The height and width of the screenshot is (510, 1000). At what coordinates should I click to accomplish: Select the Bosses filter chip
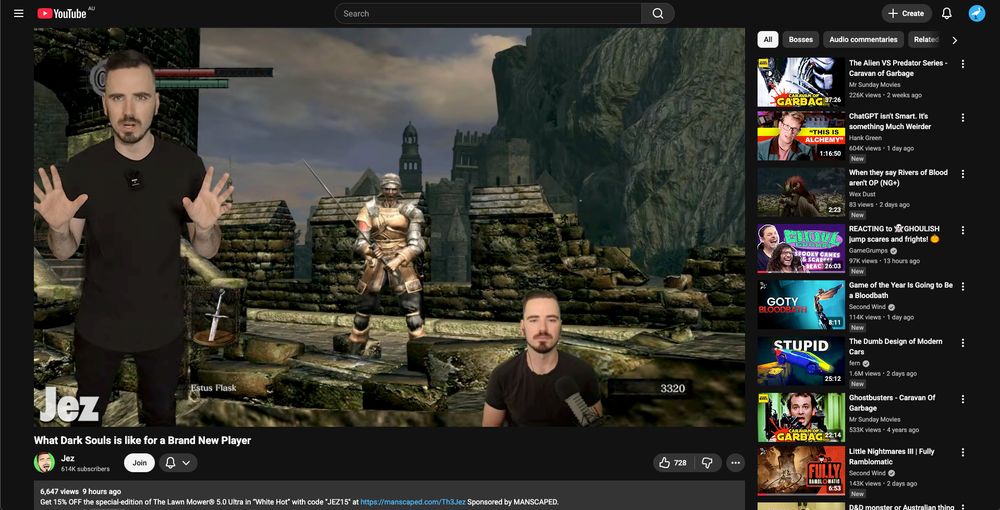click(800, 40)
